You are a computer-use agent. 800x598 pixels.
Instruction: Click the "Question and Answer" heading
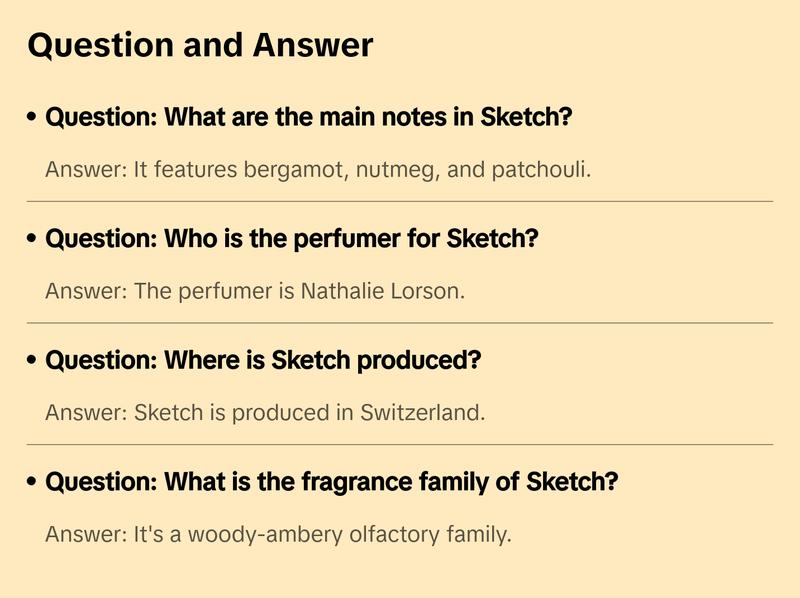pos(200,45)
